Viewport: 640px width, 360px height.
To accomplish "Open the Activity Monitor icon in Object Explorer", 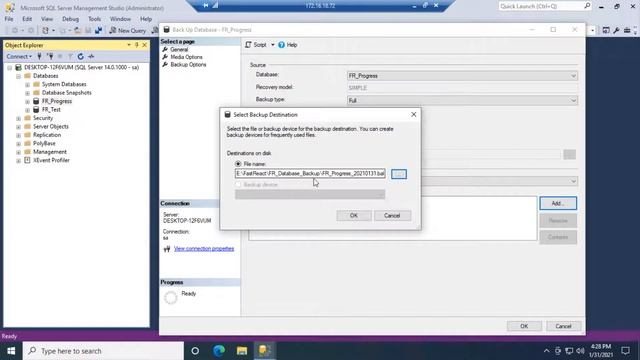I will [91, 56].
